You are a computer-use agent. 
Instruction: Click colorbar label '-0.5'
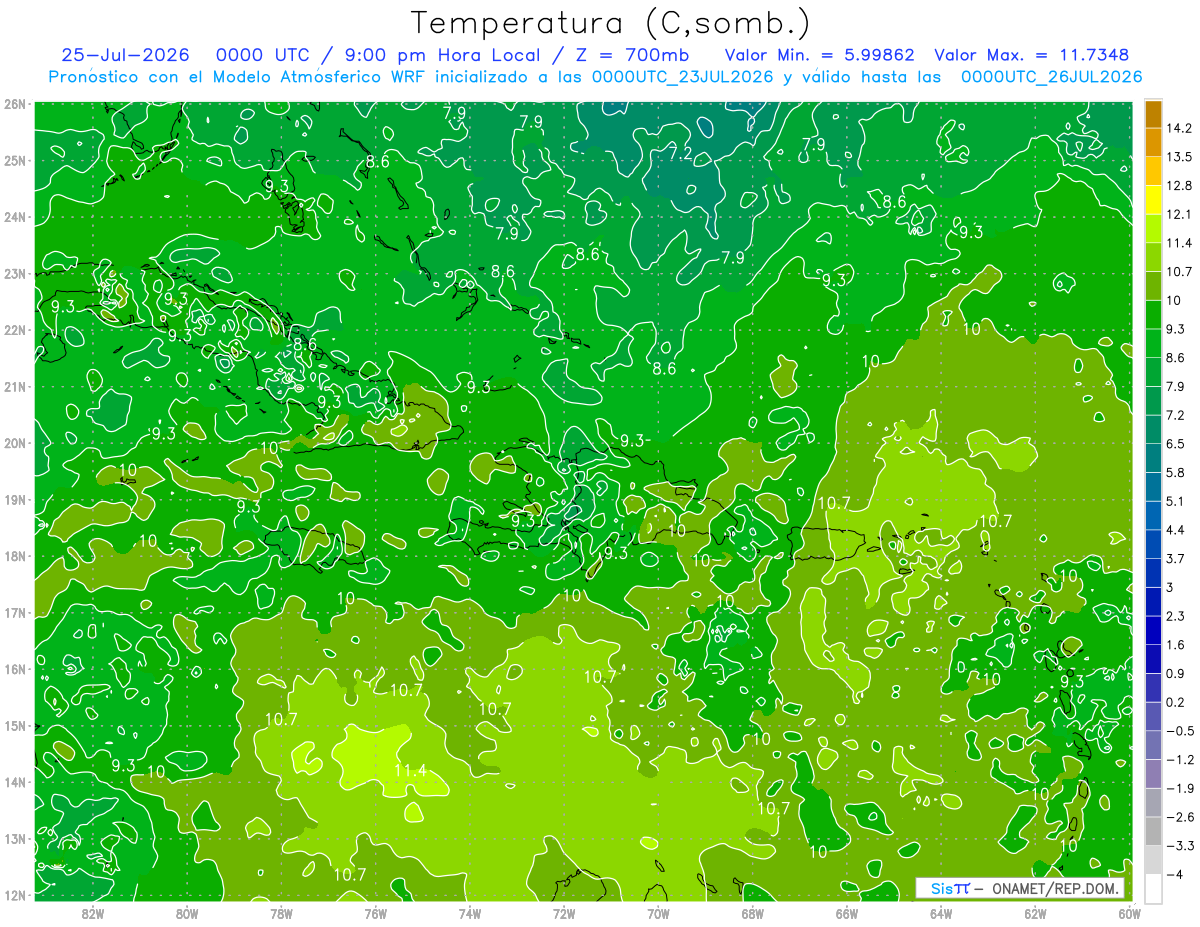point(1179,730)
